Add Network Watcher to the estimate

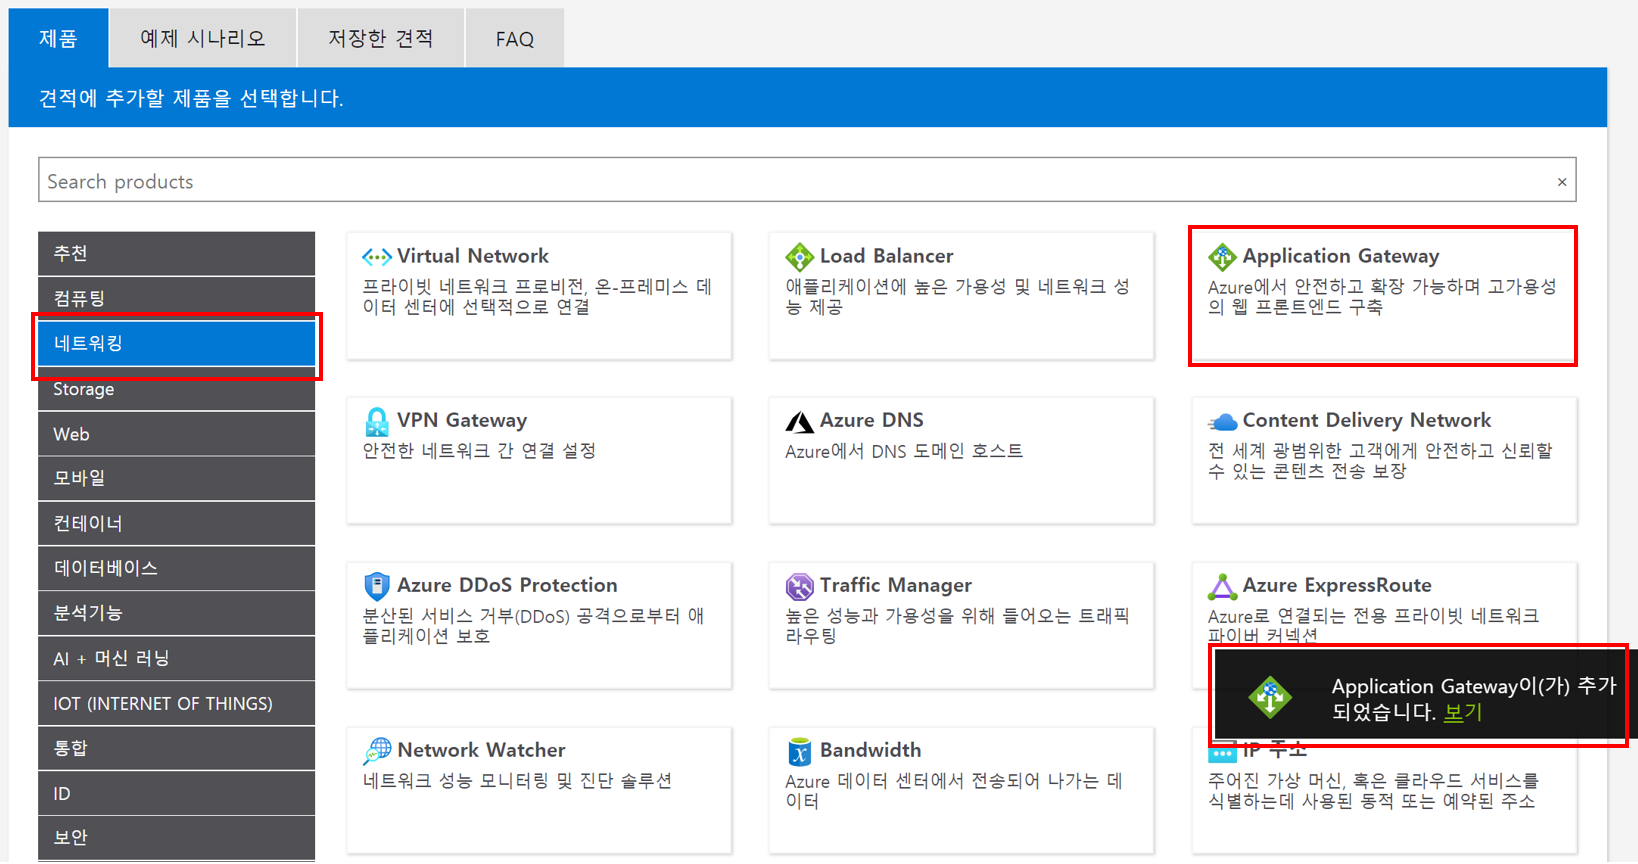pyautogui.click(x=539, y=790)
